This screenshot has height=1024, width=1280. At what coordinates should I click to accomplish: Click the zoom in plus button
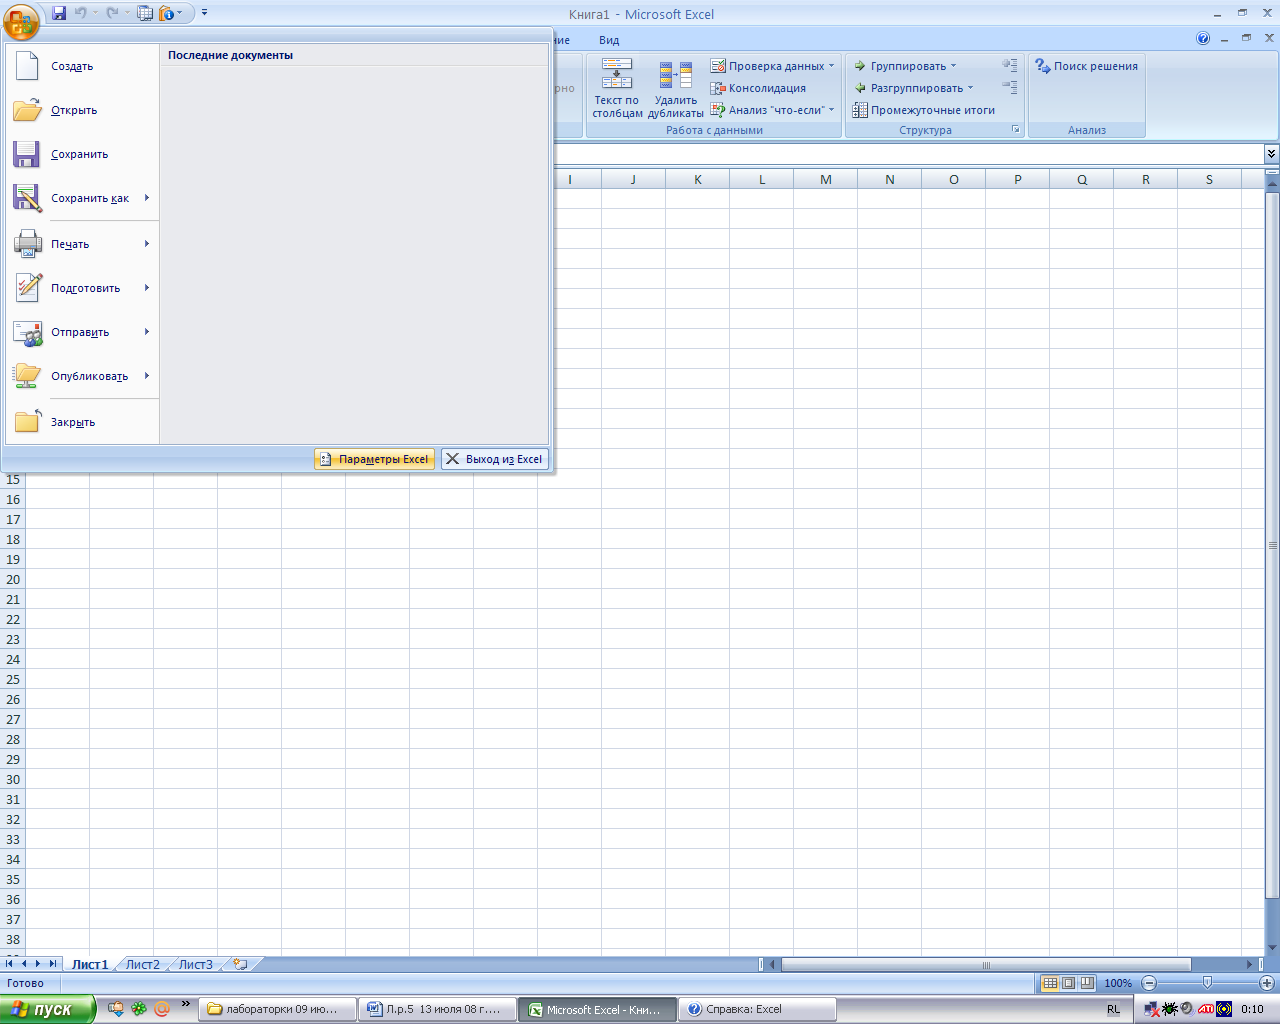[1266, 983]
